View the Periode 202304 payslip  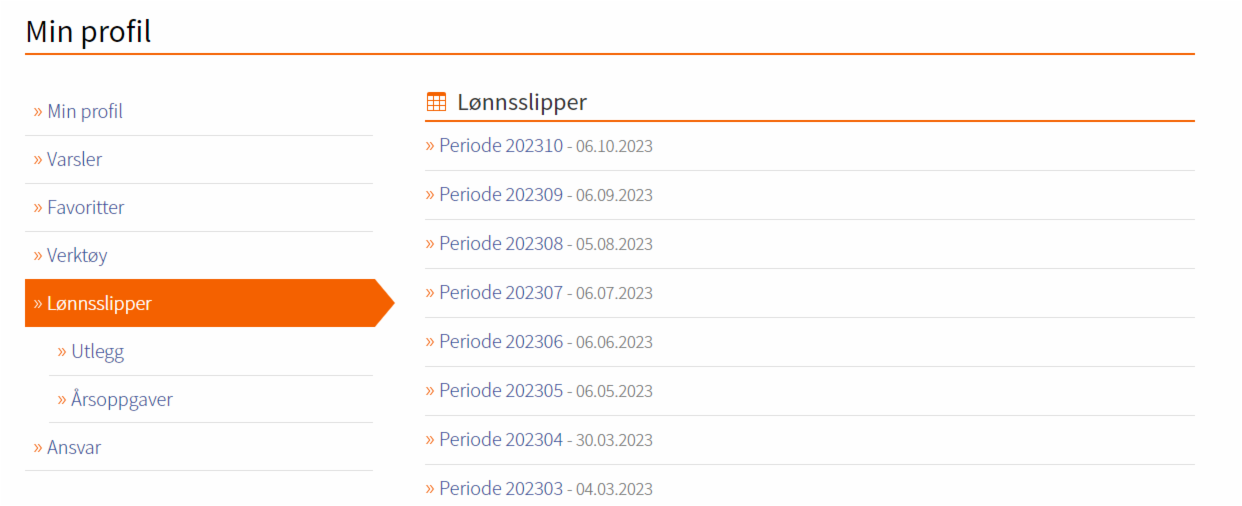click(501, 439)
